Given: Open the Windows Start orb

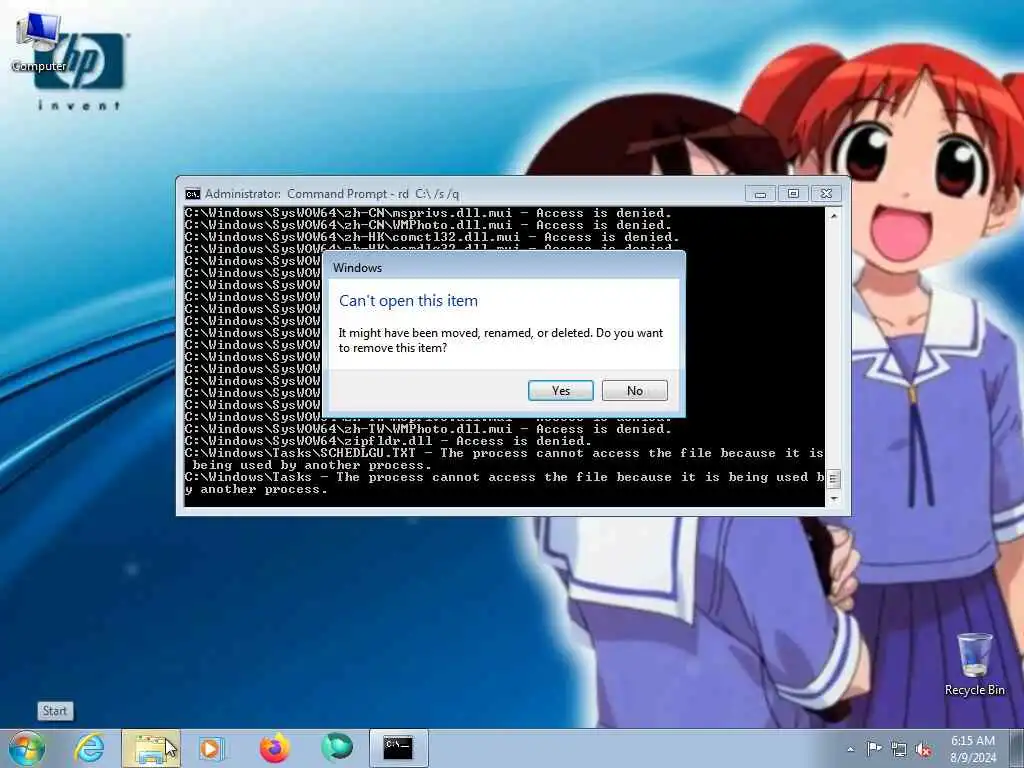Looking at the screenshot, I should [27, 748].
